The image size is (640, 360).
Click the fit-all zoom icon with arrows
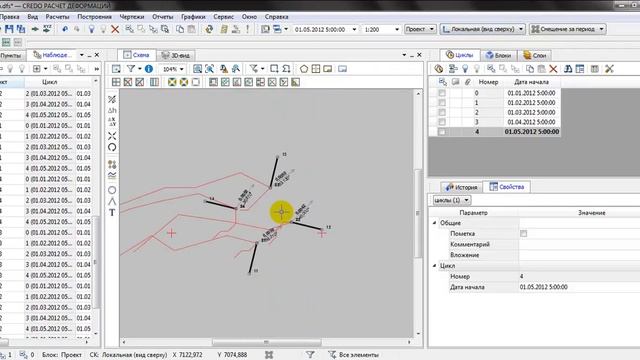(x=209, y=69)
